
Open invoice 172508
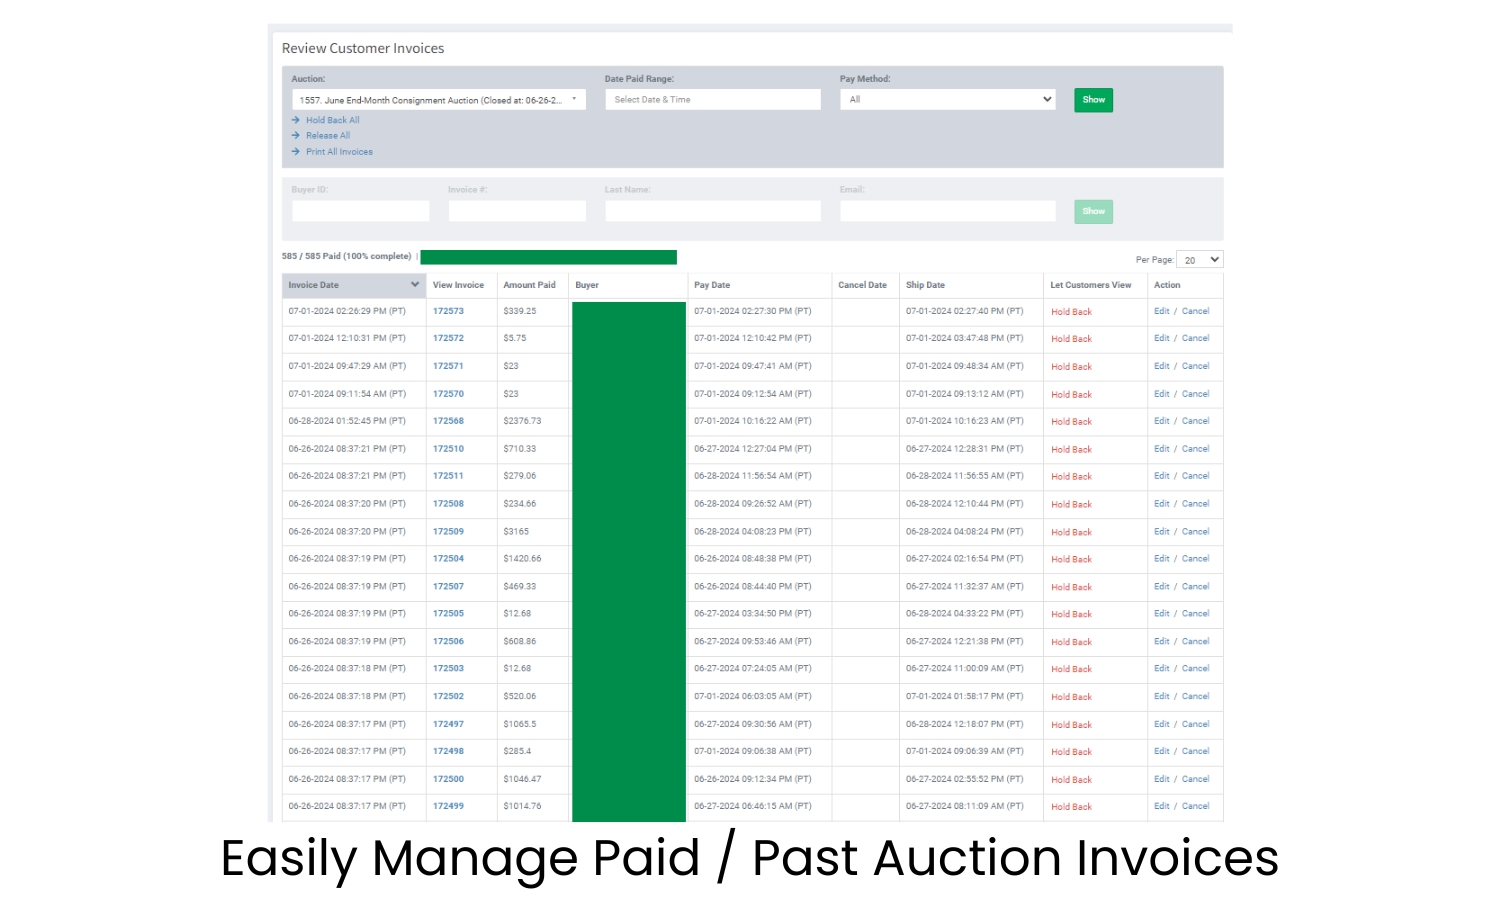(x=448, y=504)
